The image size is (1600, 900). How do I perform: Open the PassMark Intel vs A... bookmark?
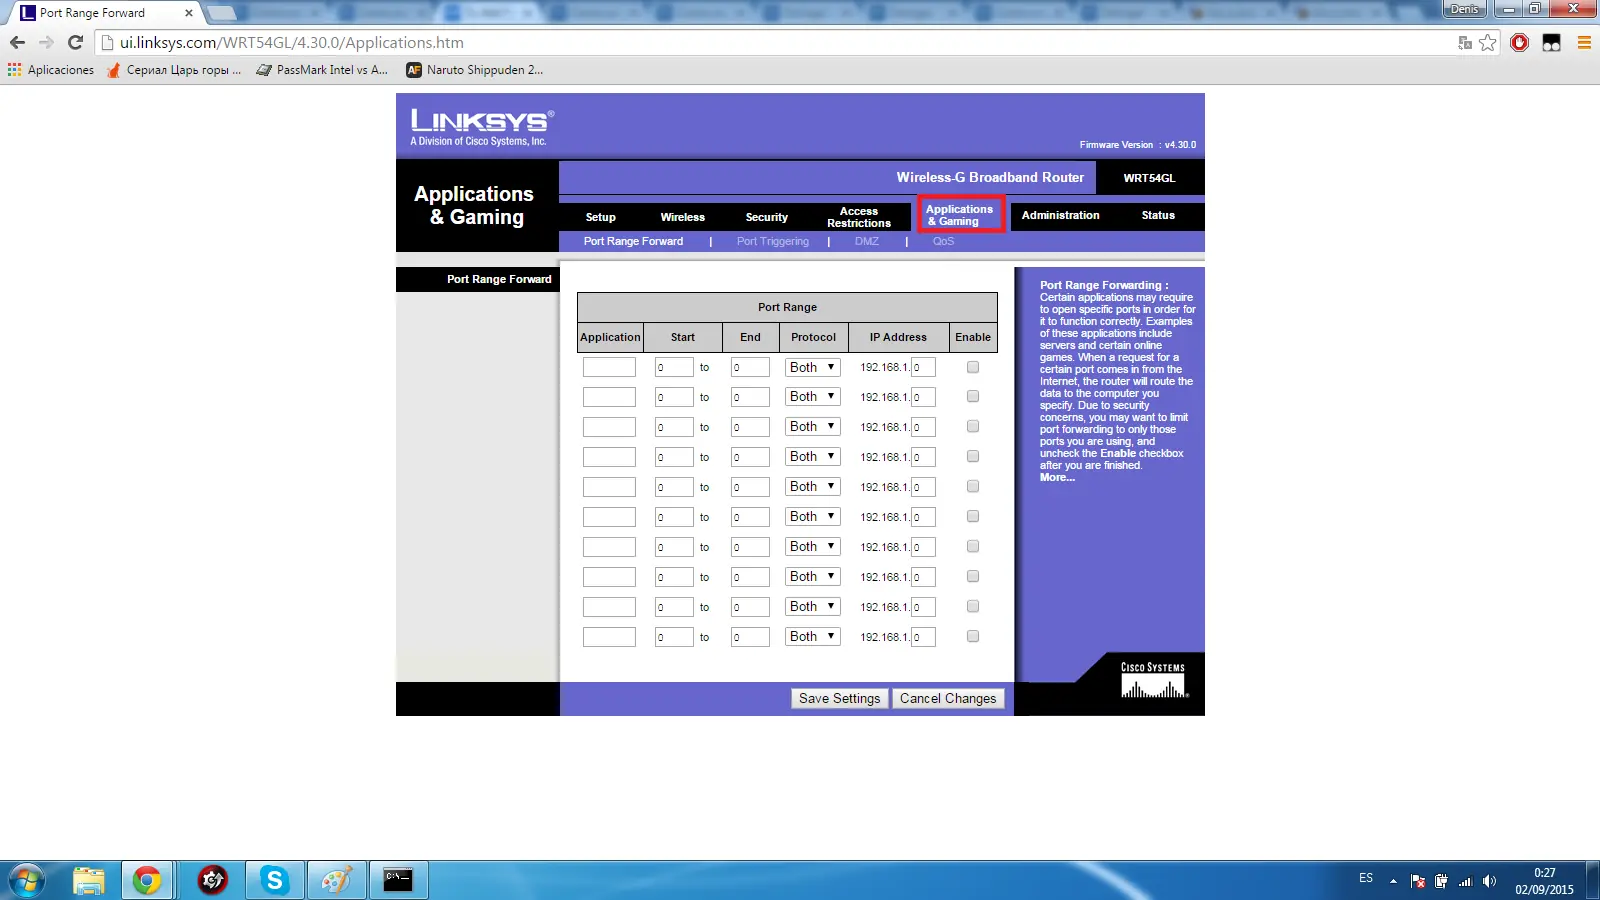(x=322, y=70)
